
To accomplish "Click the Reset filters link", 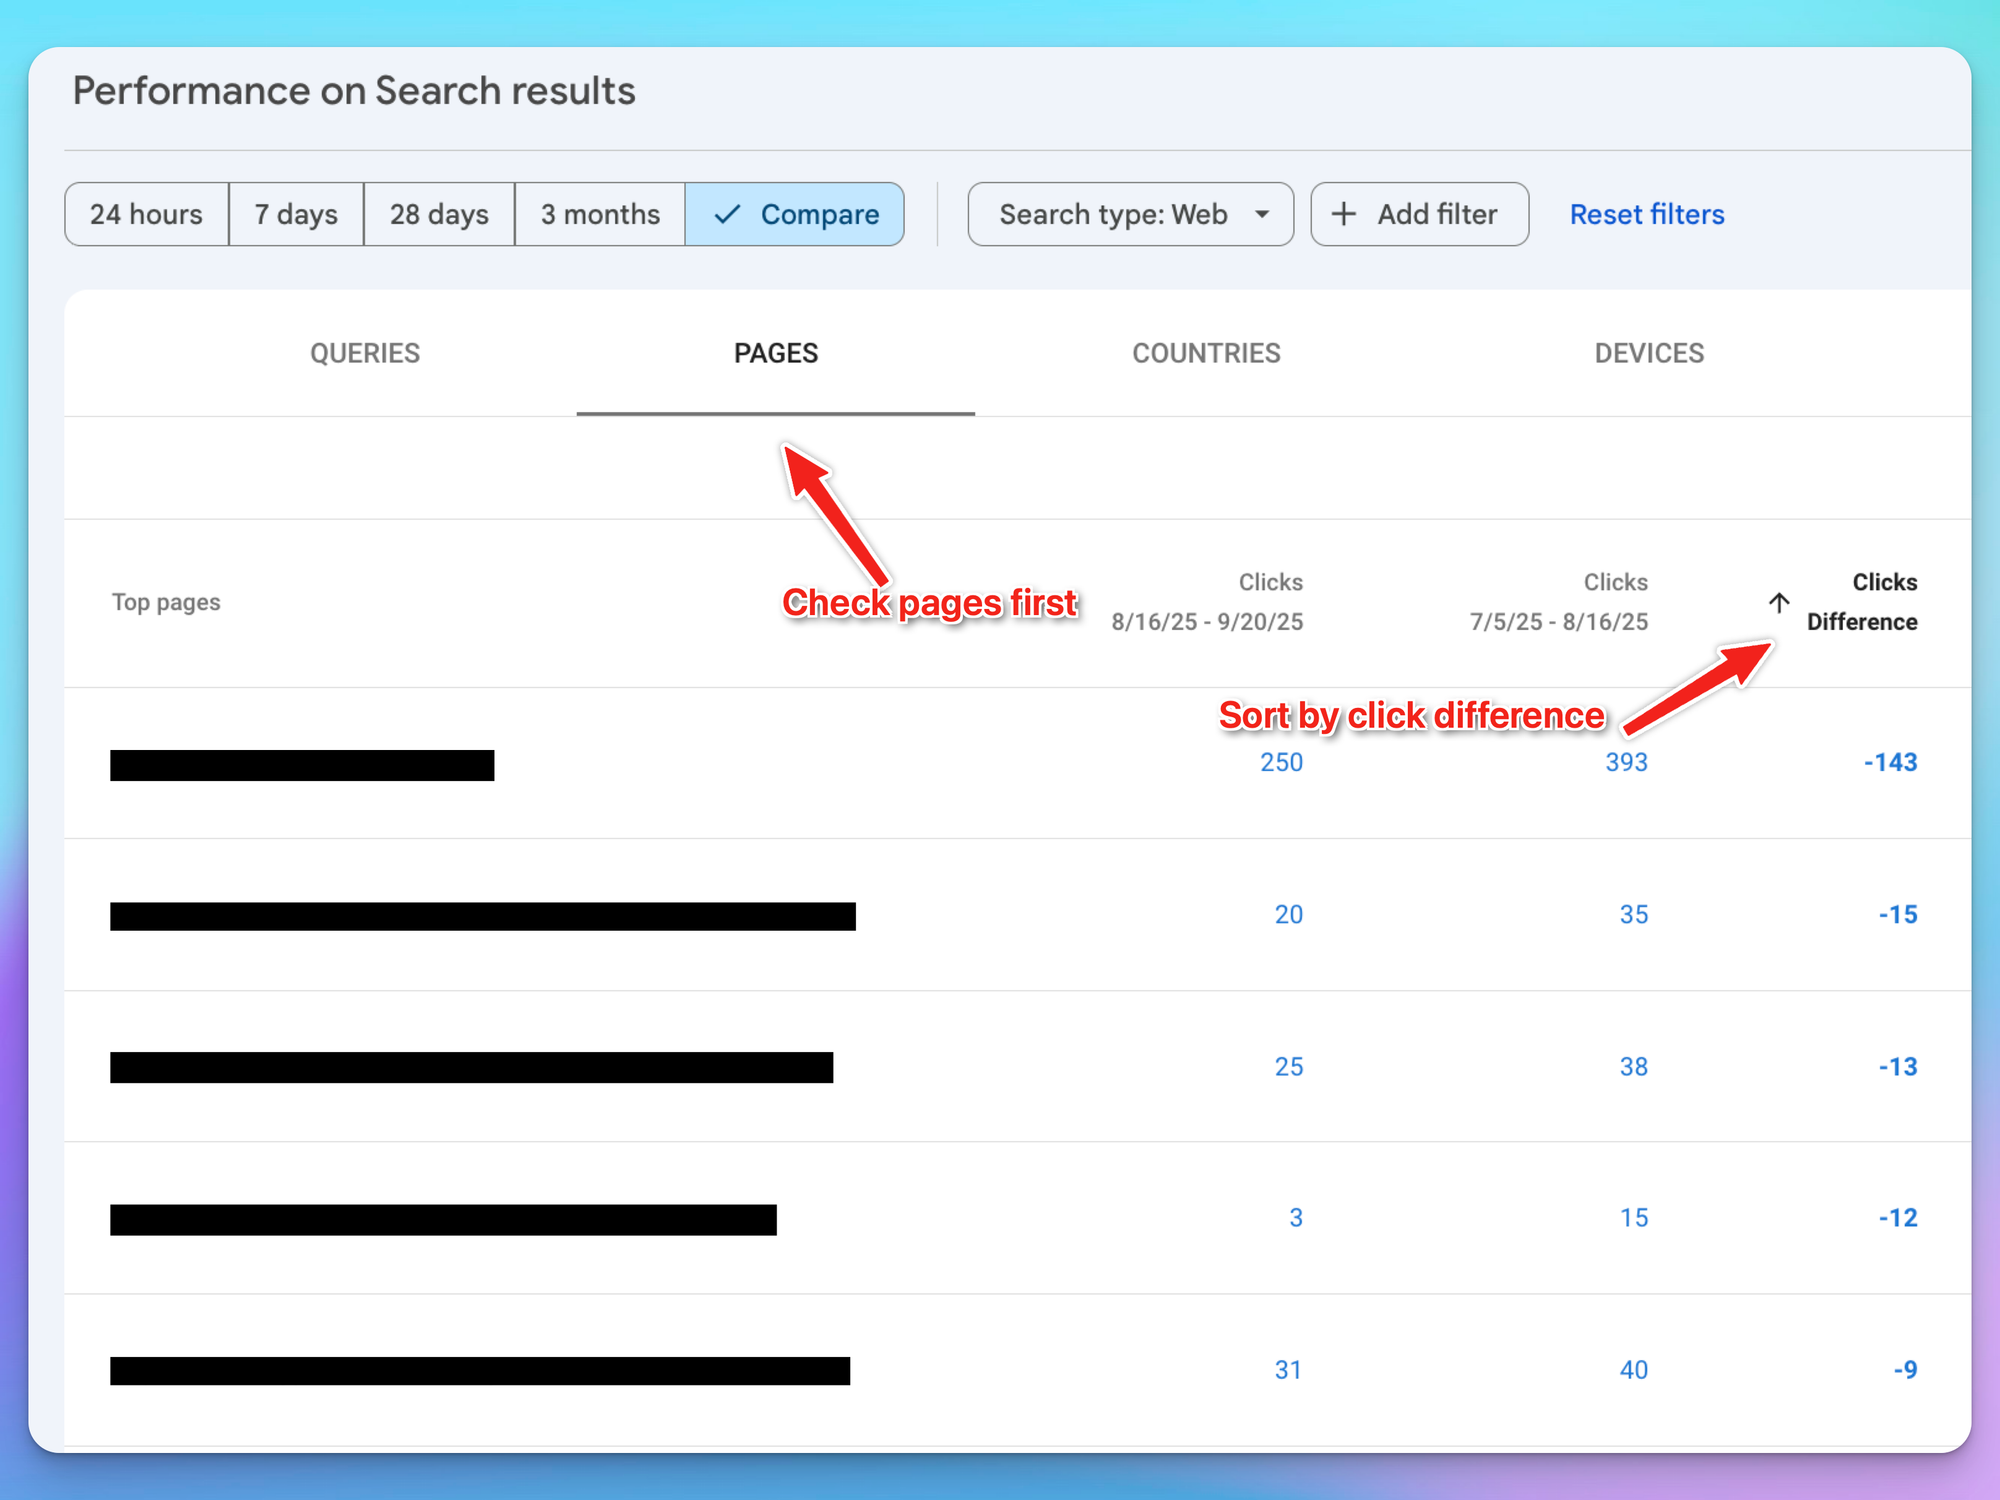I will click(1646, 214).
